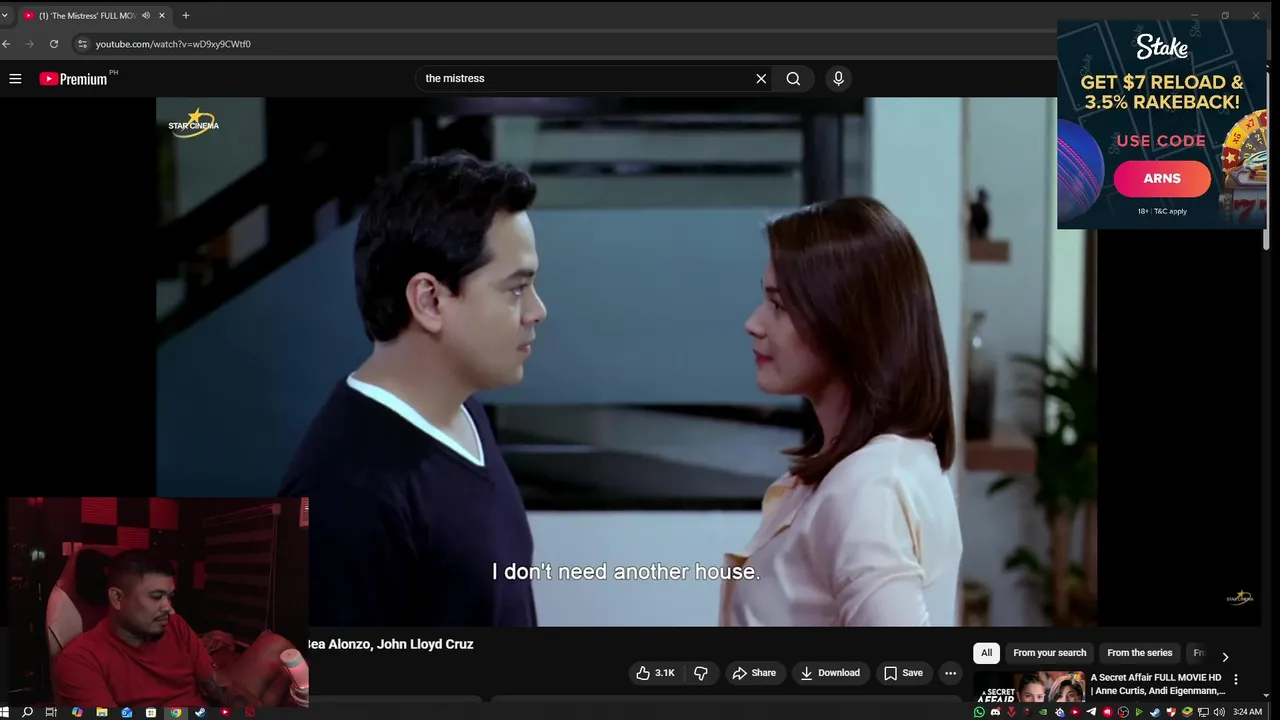Open a new Chrome tab
Image resolution: width=1280 pixels, height=720 pixels.
point(185,15)
